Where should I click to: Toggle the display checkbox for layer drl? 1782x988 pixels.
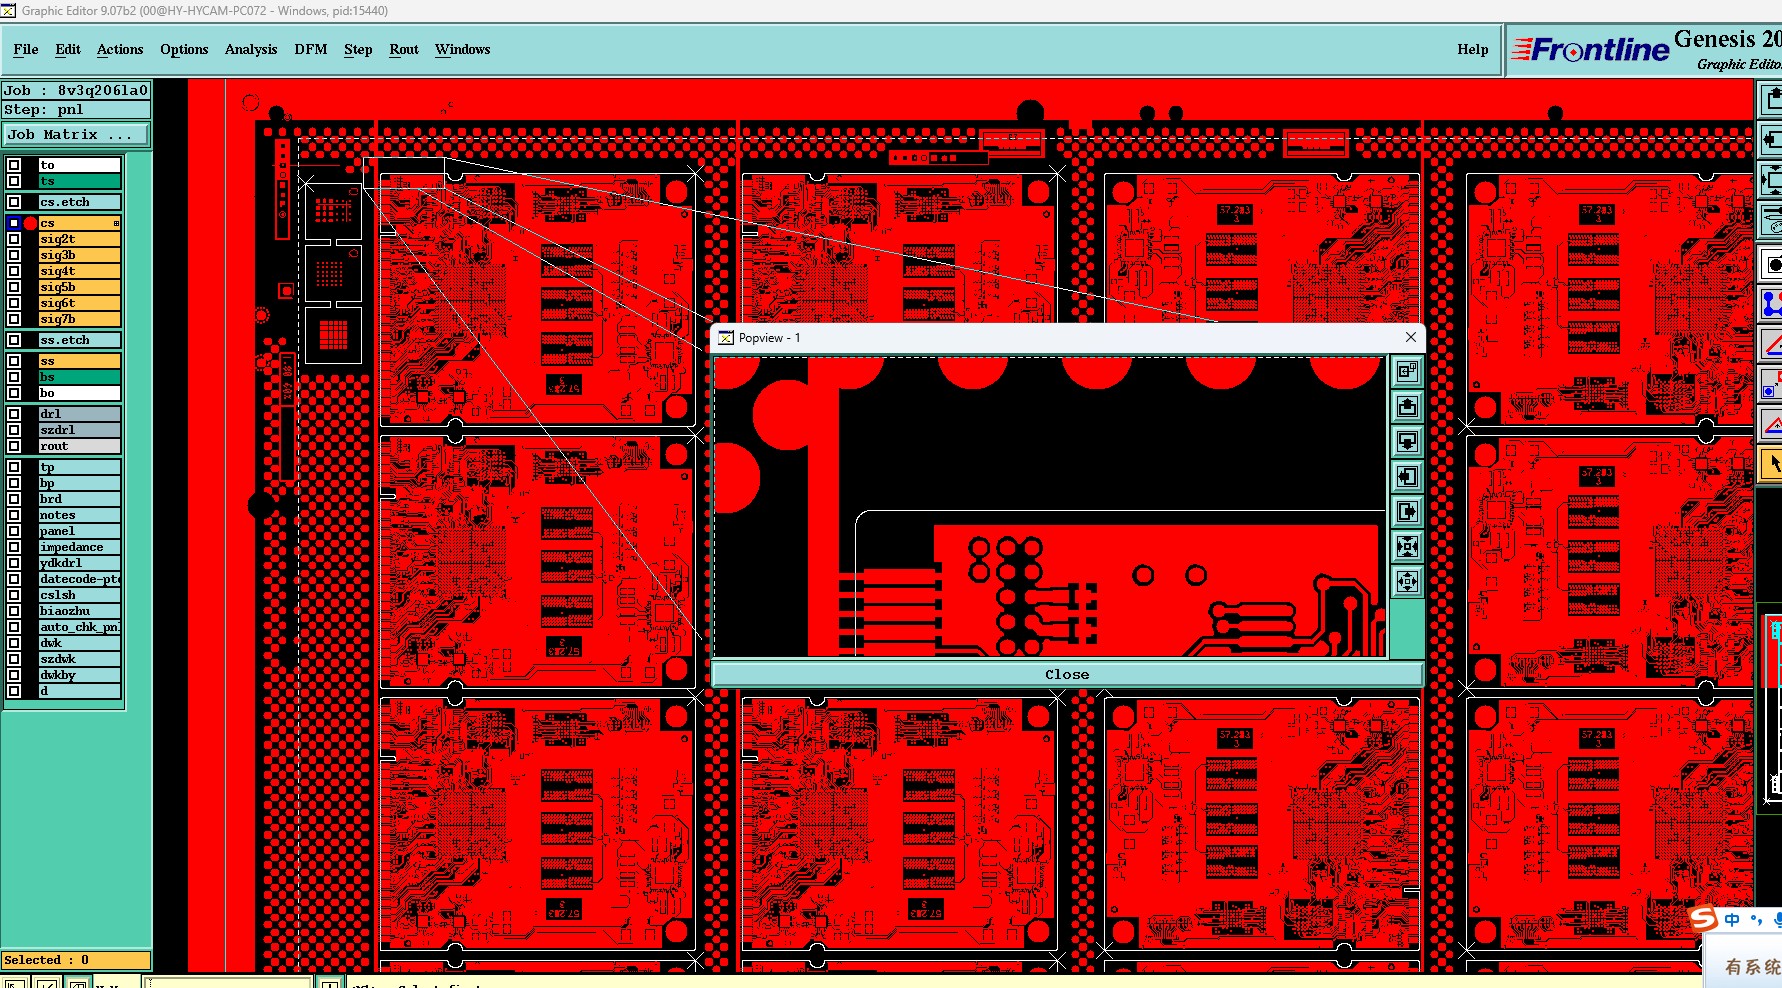14,414
